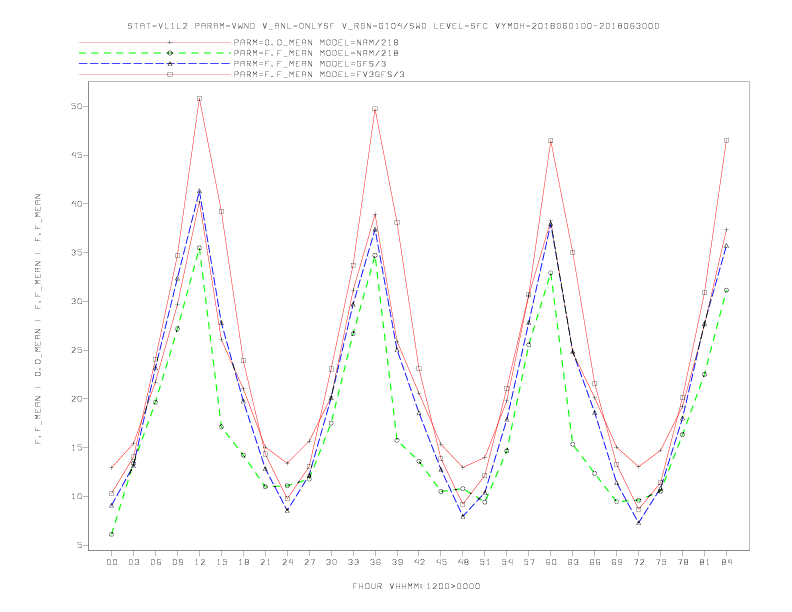The image size is (792, 612).
Task: Select the legend text PARM=O.O_MEAN MODEL=NAM/218
Action: click(316, 42)
